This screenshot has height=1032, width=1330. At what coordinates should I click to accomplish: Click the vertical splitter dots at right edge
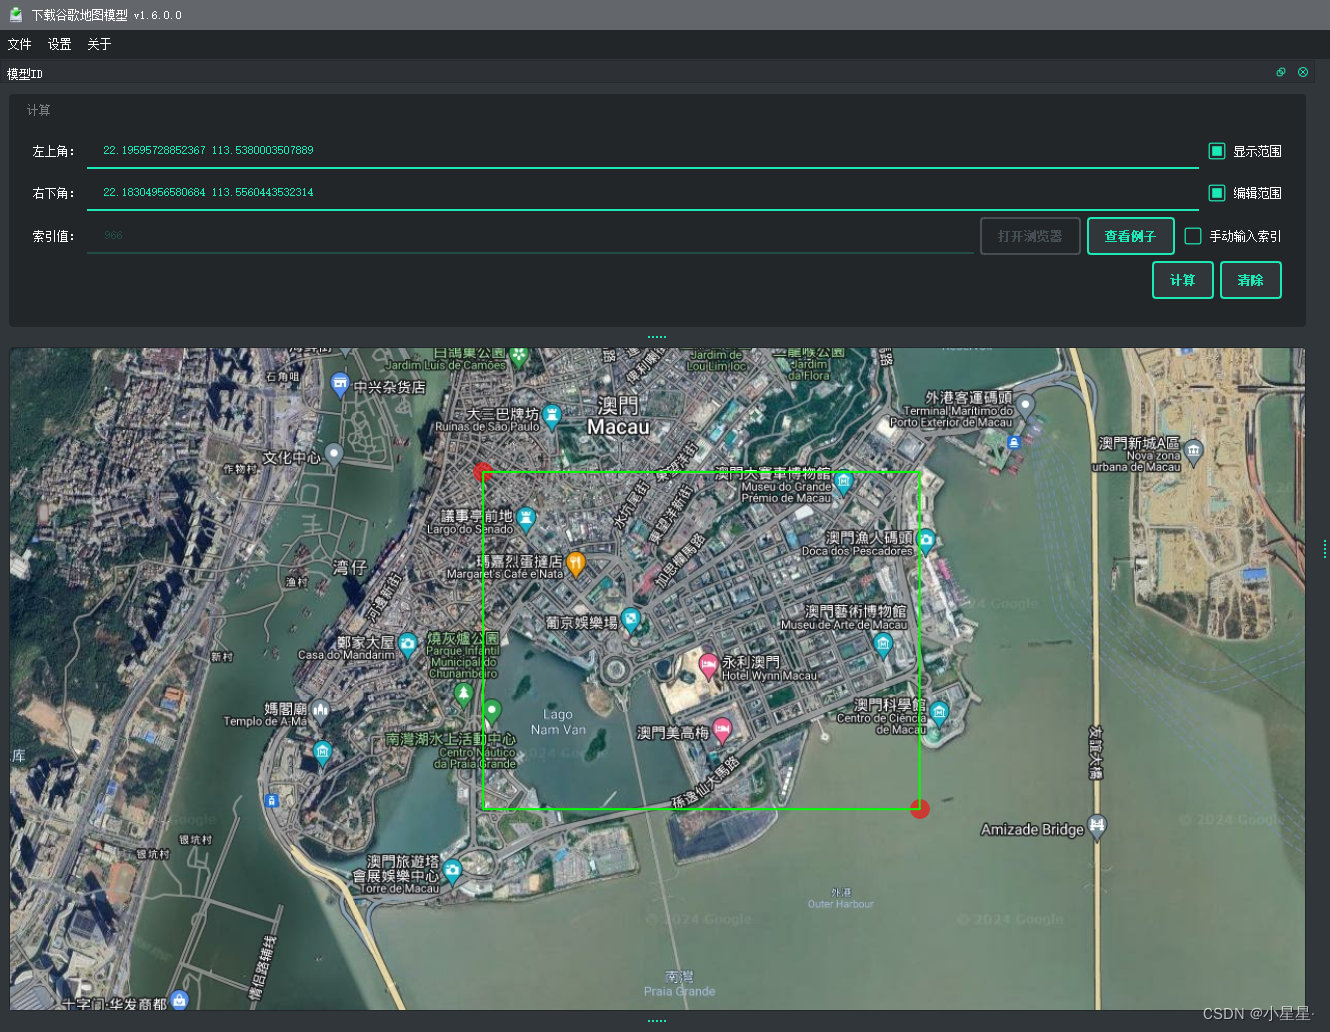pyautogui.click(x=1324, y=549)
